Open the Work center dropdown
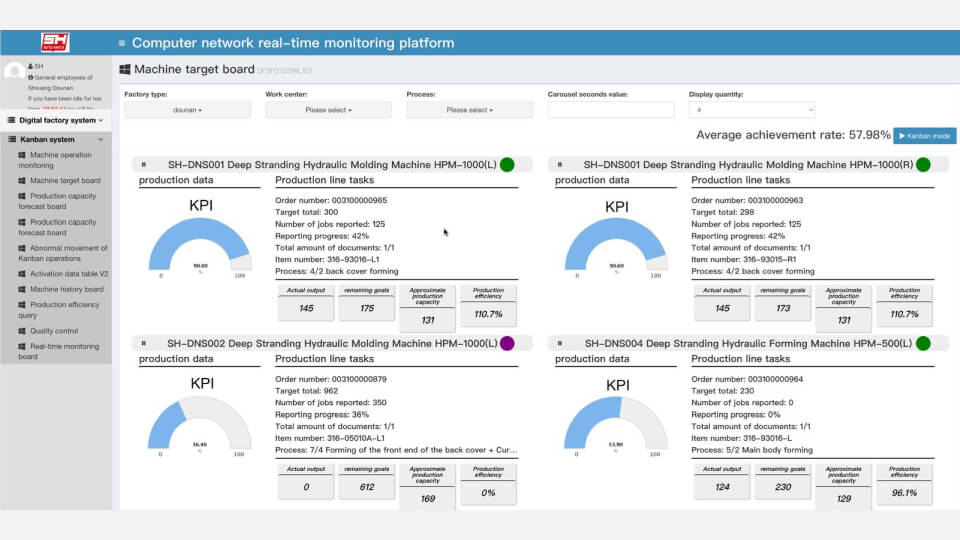This screenshot has height=540, width=960. 328,110
